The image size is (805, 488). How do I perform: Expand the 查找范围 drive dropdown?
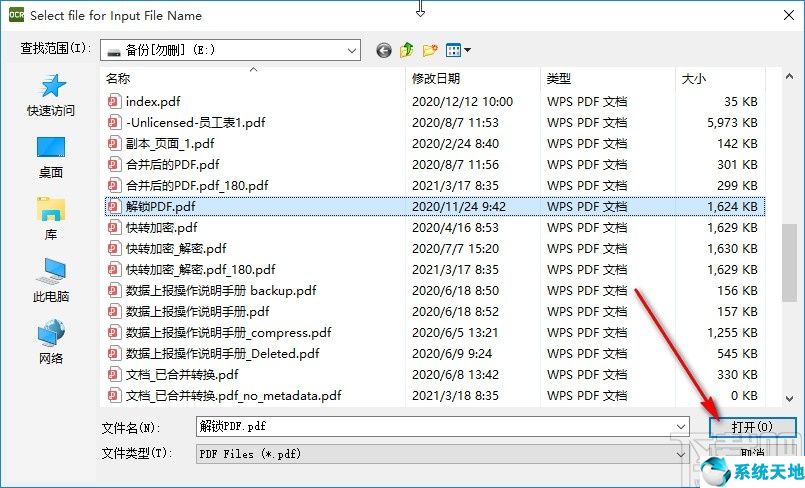(x=350, y=50)
